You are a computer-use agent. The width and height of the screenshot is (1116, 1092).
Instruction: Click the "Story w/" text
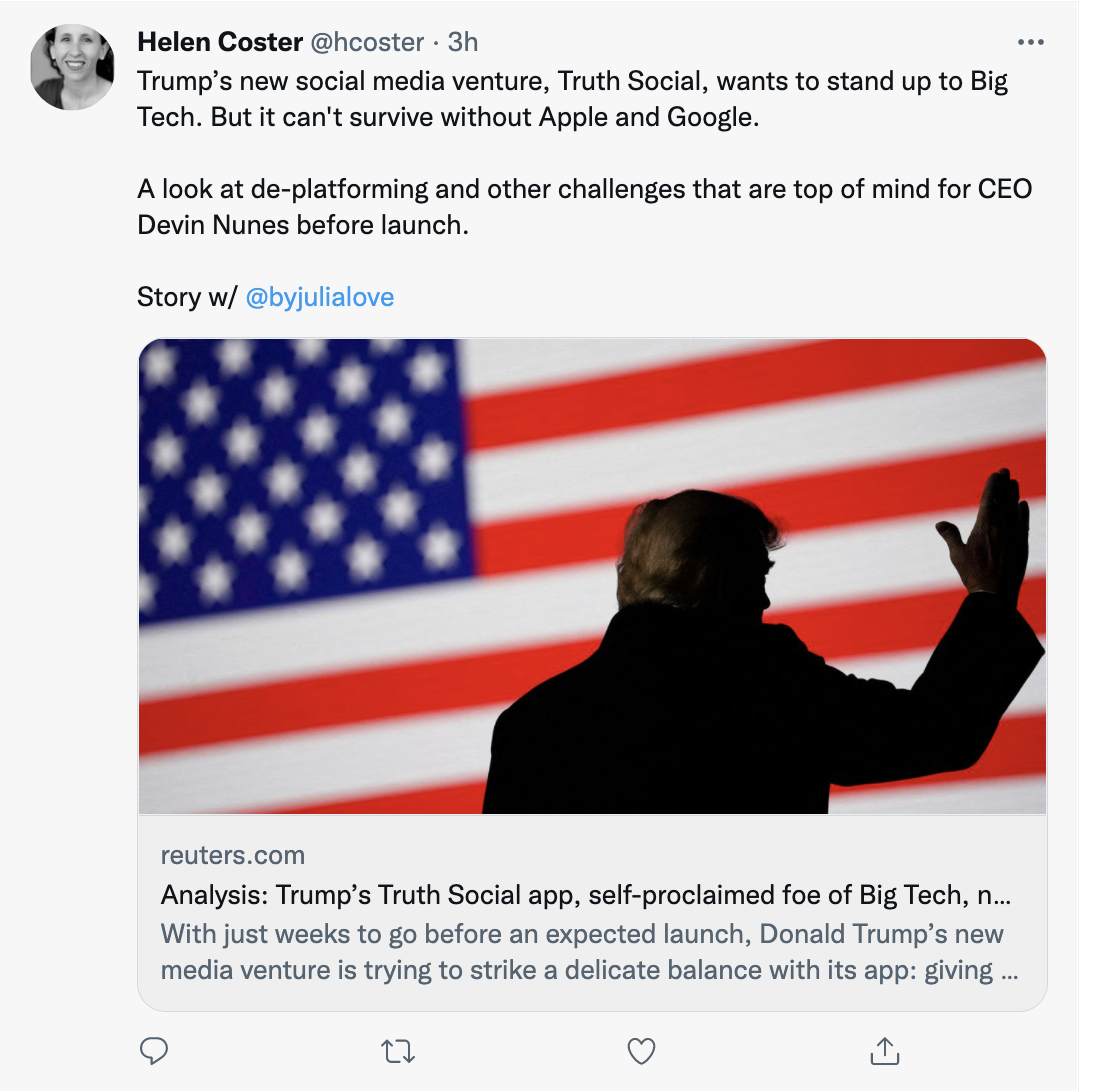[x=186, y=297]
